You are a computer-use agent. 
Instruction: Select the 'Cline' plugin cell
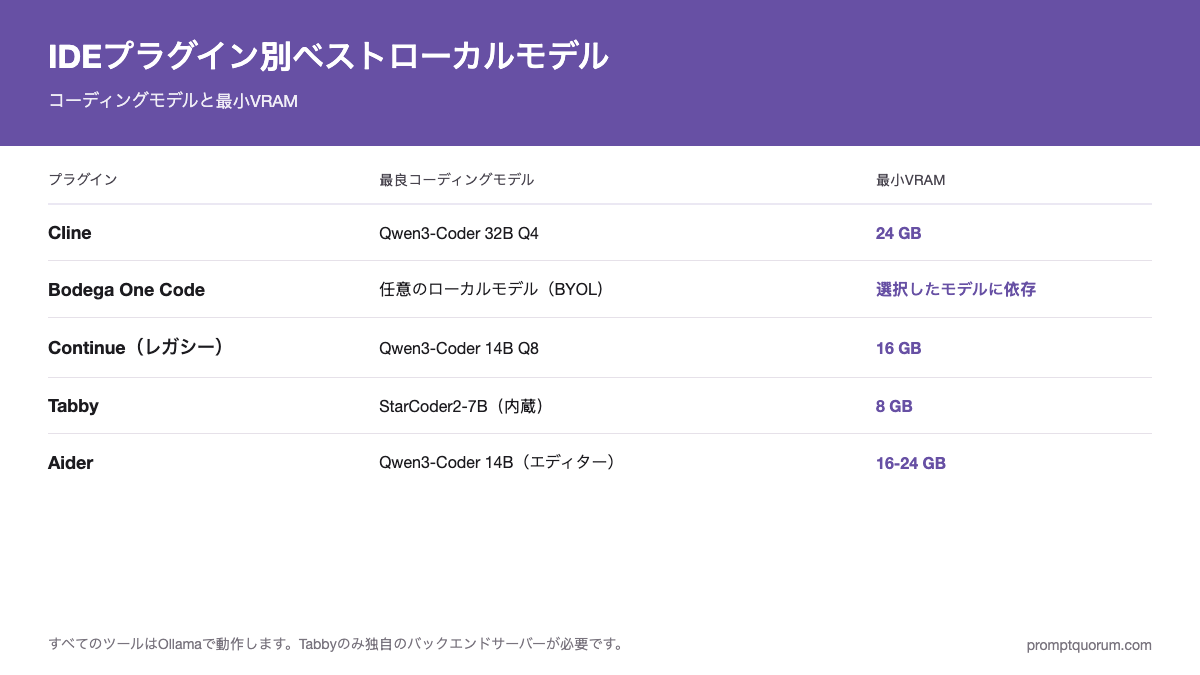click(70, 233)
